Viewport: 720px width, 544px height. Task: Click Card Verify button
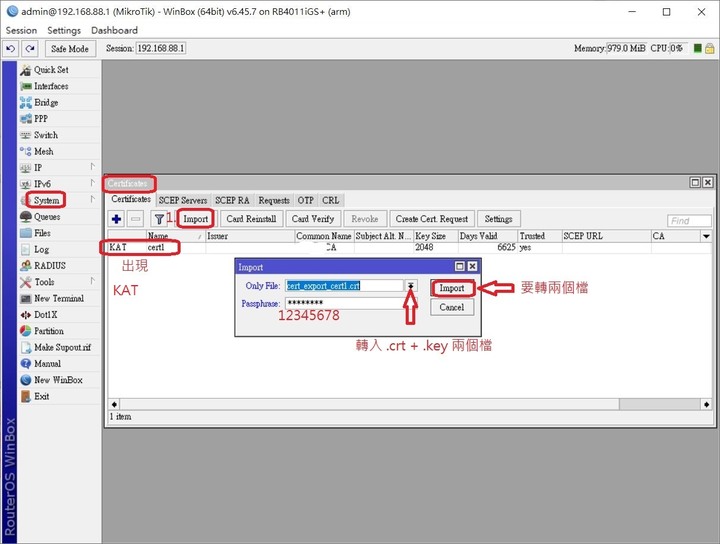(x=313, y=219)
